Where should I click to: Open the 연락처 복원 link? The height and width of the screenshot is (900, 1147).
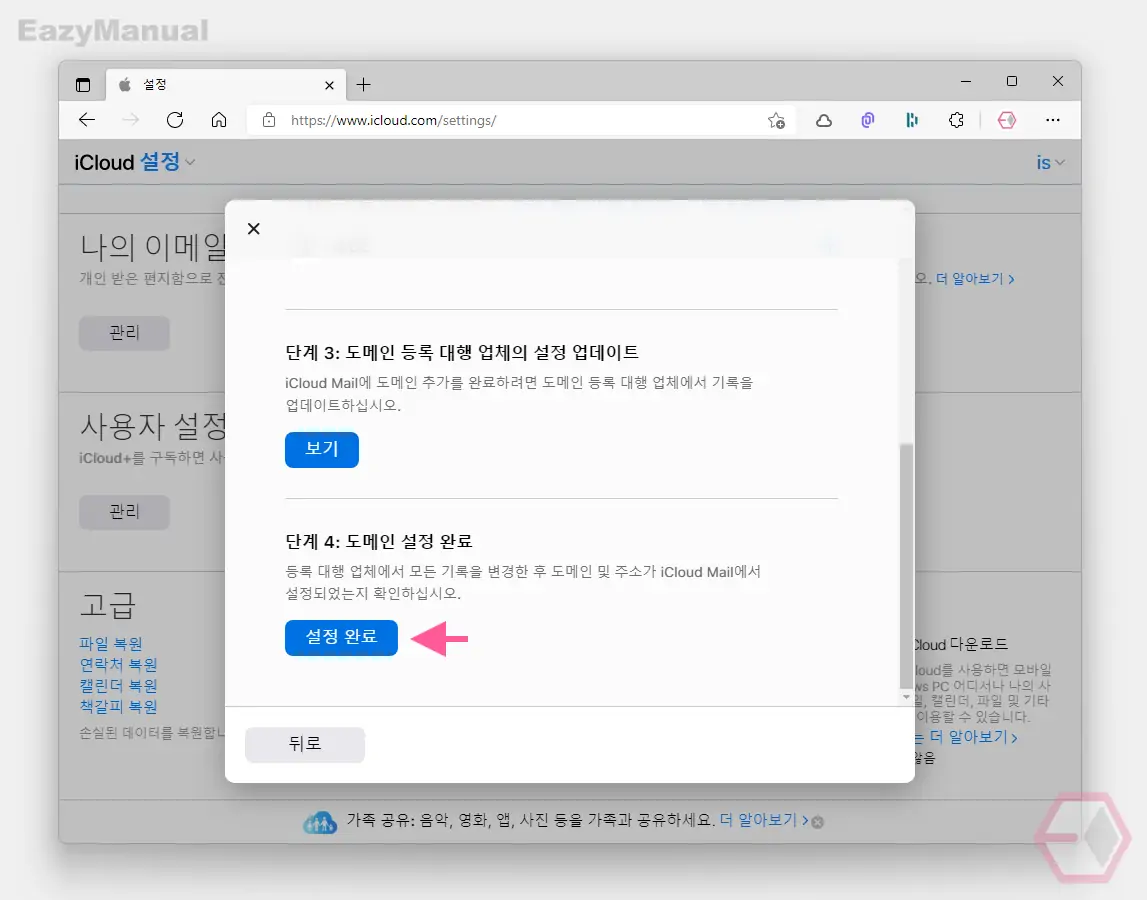[119, 664]
